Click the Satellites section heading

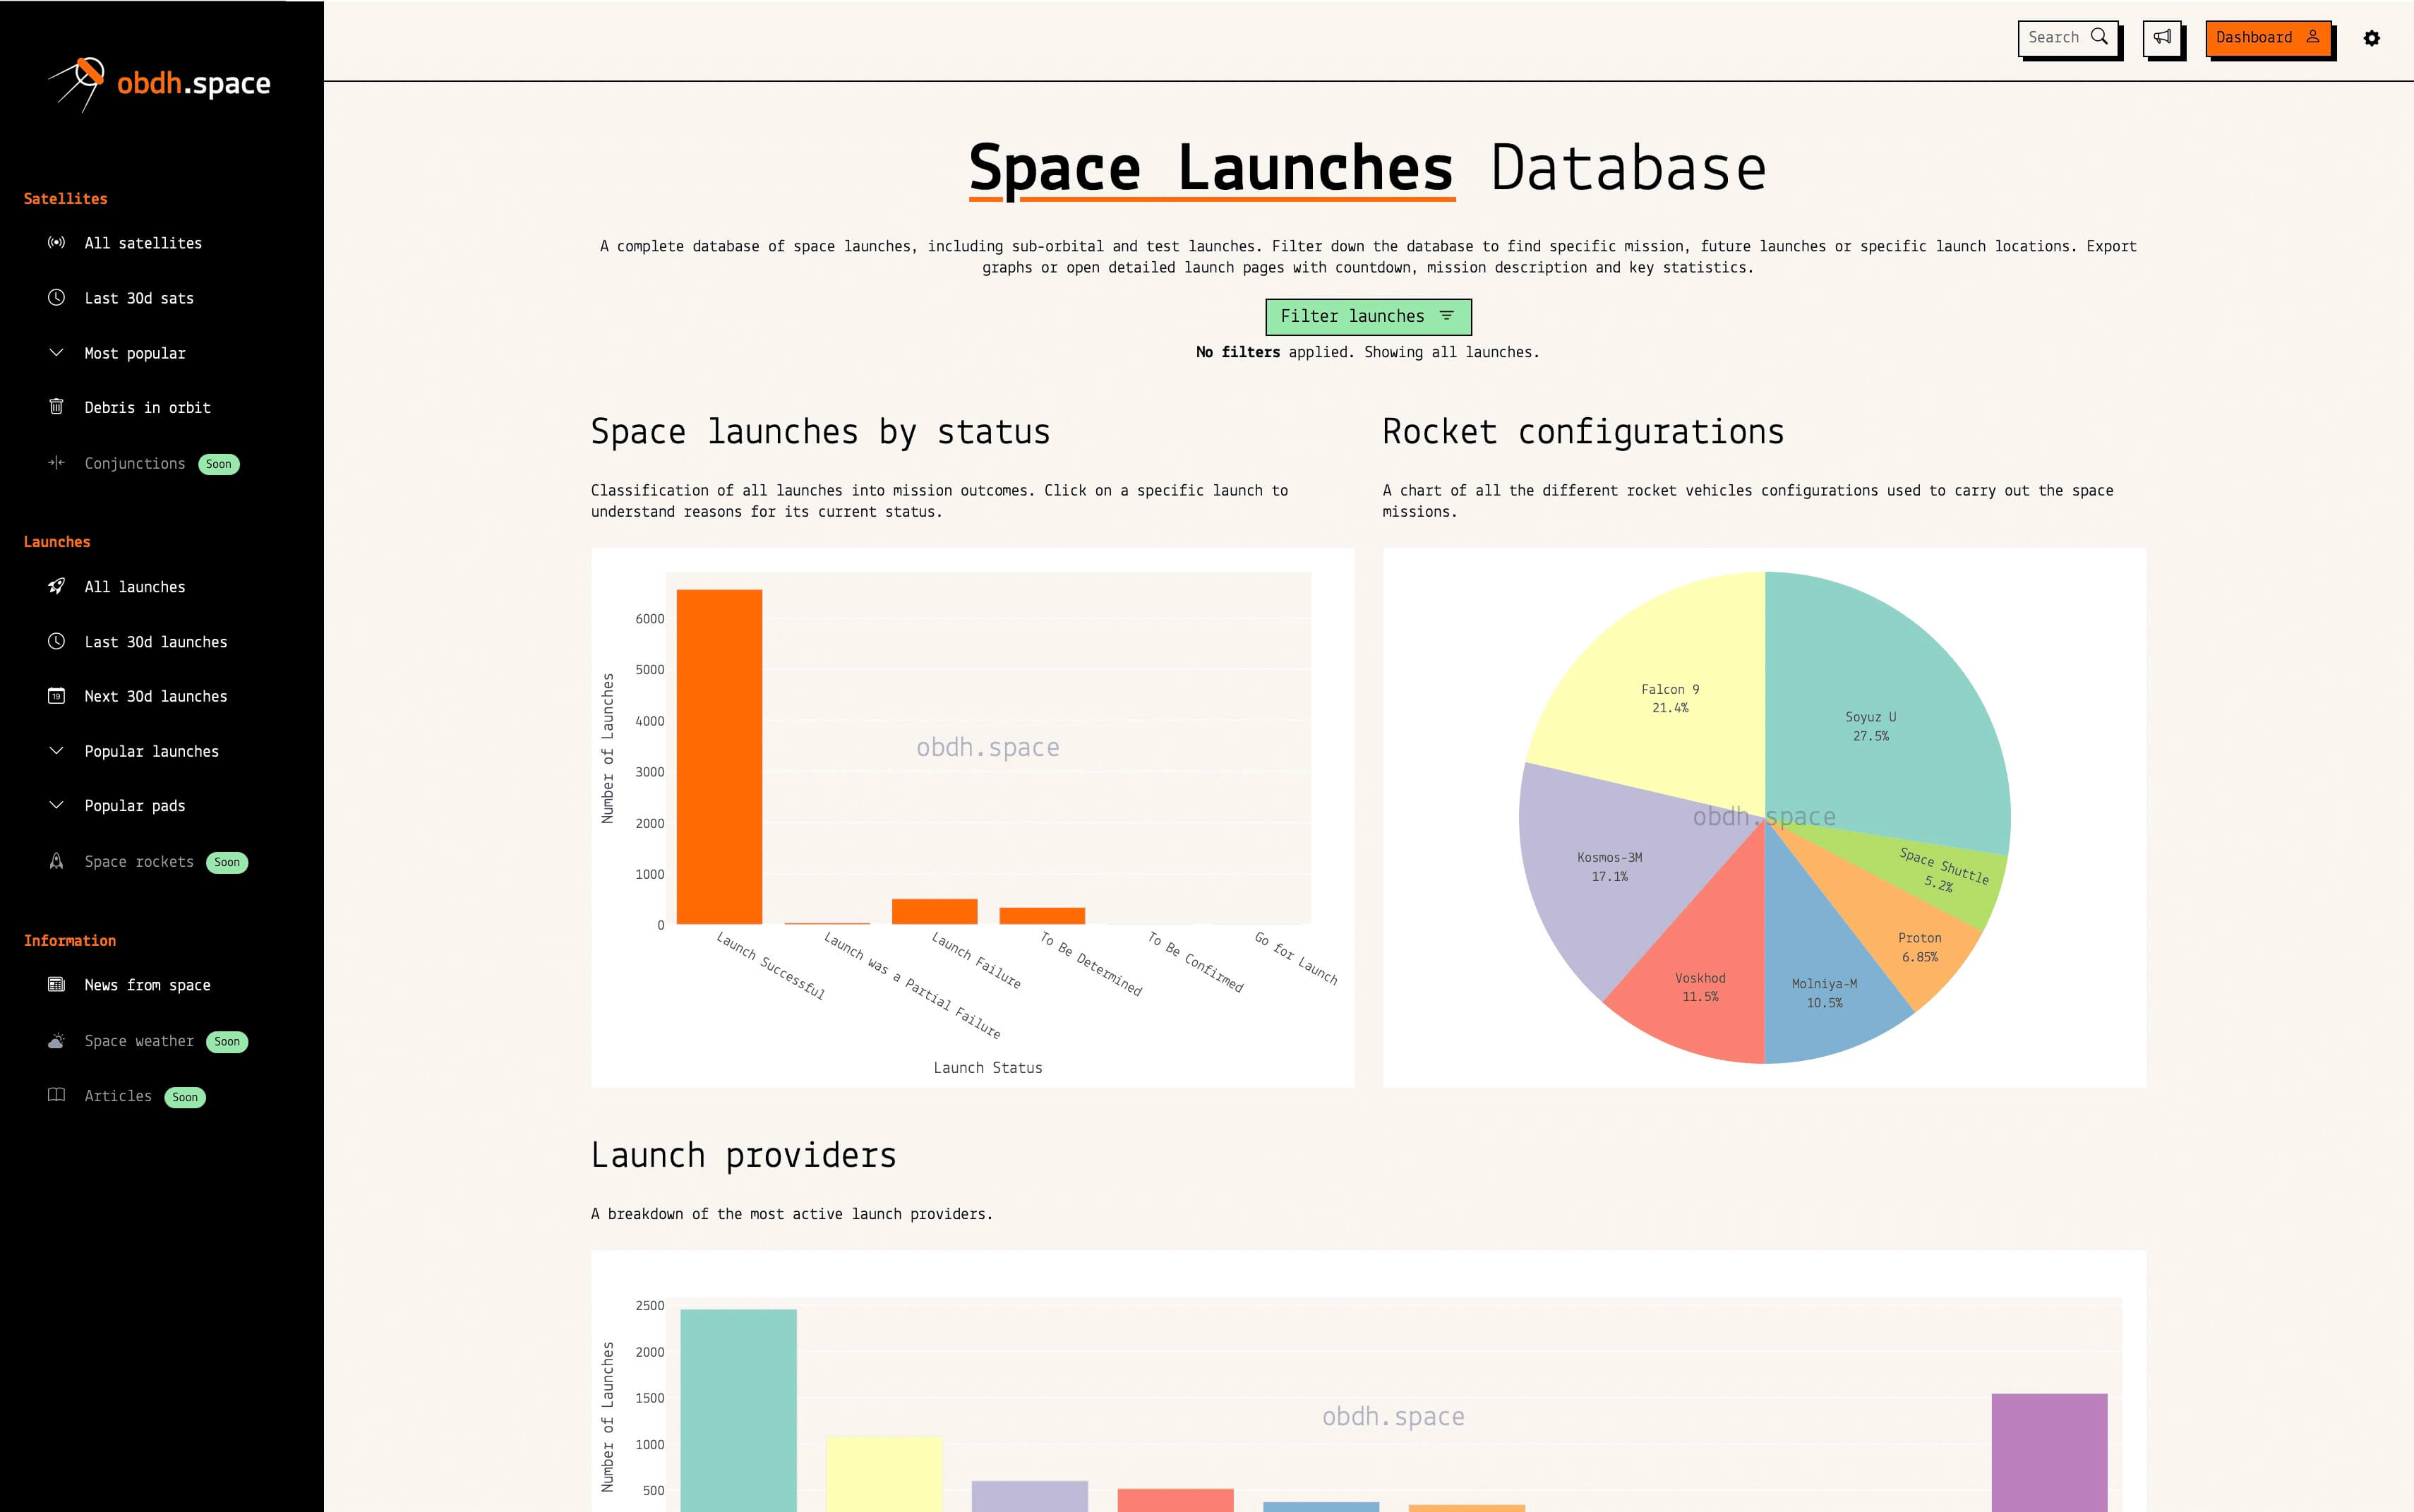65,199
